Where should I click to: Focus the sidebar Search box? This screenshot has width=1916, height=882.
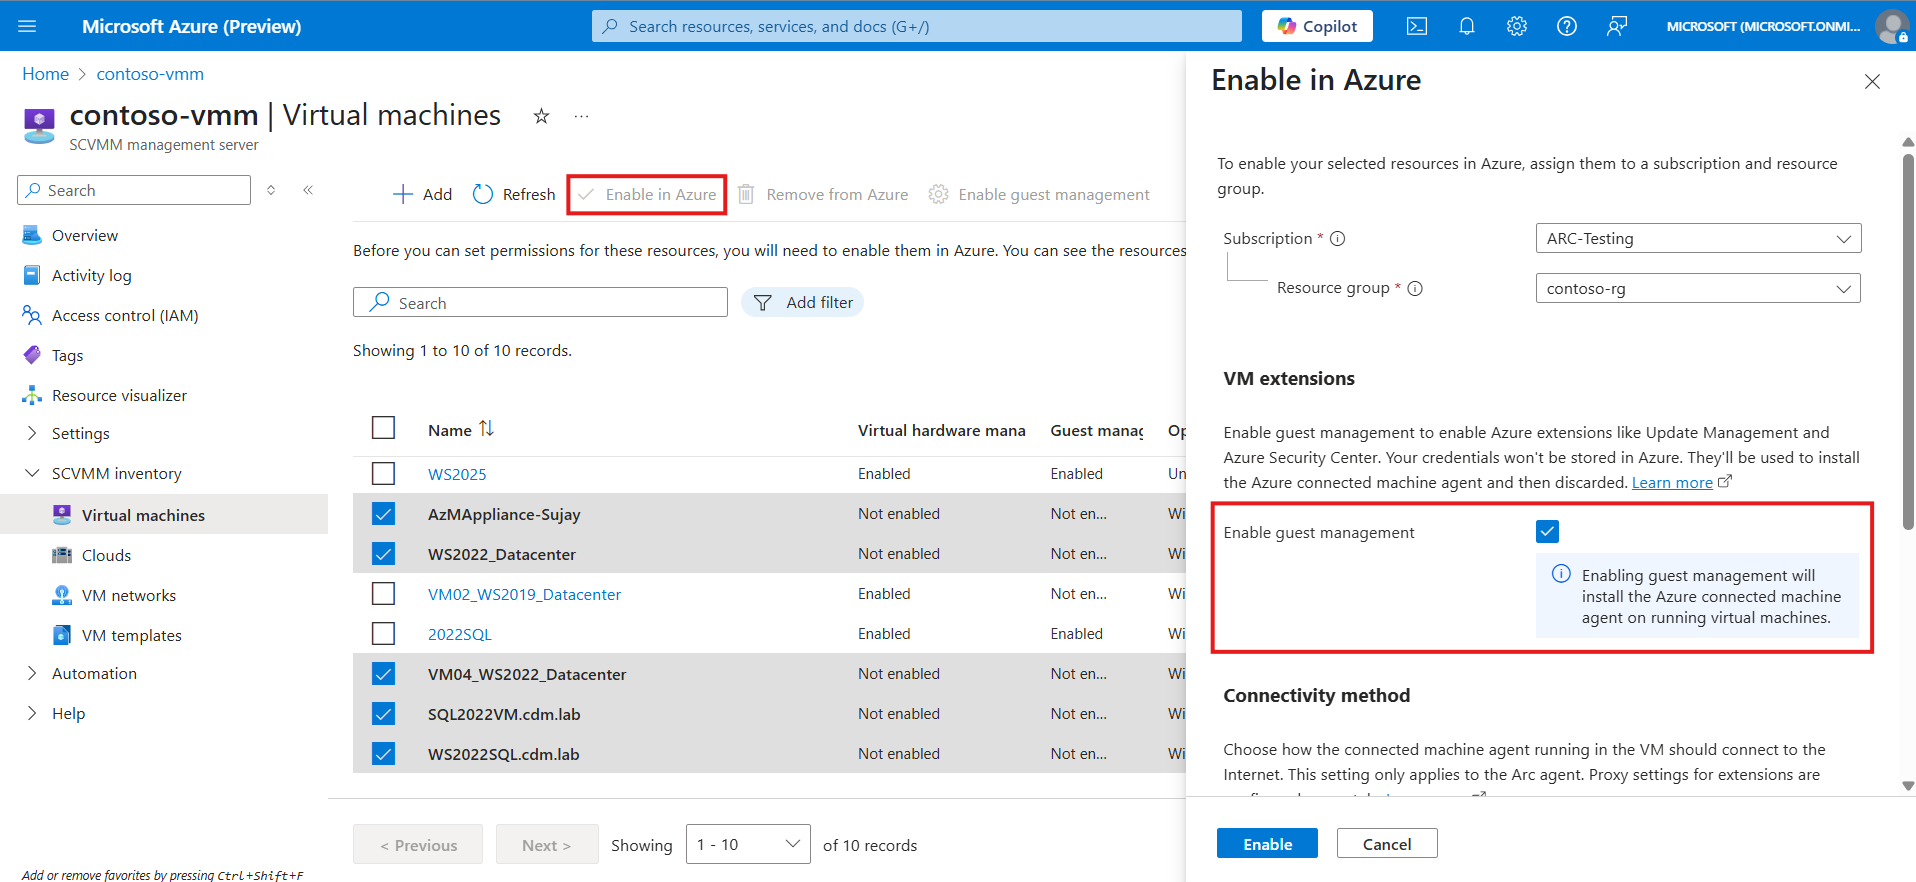click(134, 190)
